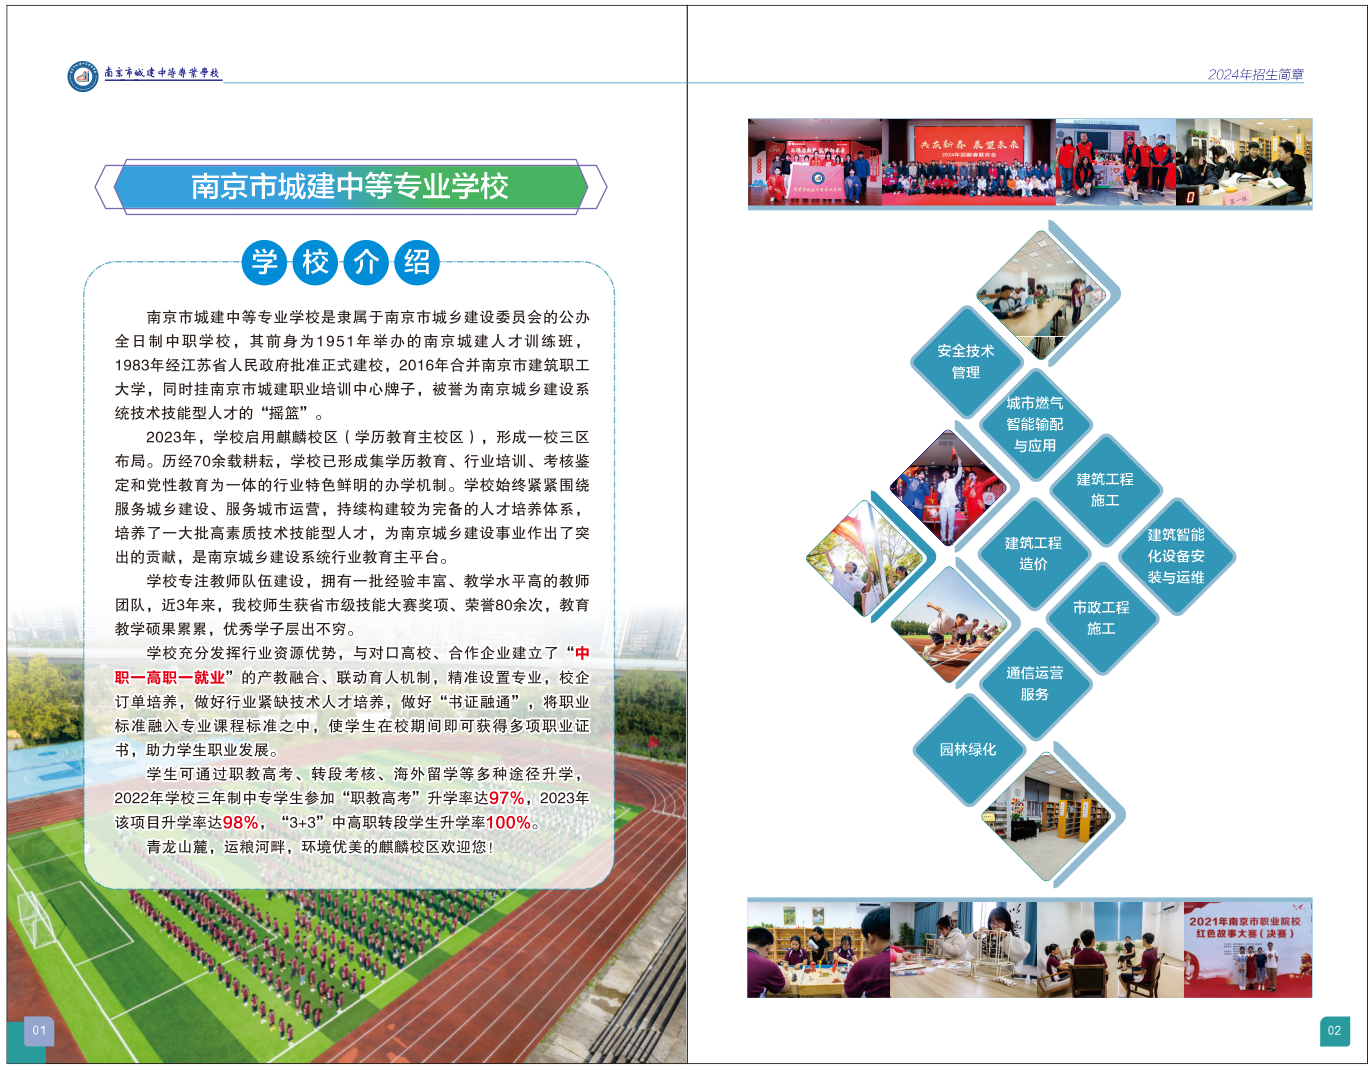Click the calligraphy school name beside logo
Image resolution: width=1368 pixels, height=1070 pixels.
[x=162, y=73]
